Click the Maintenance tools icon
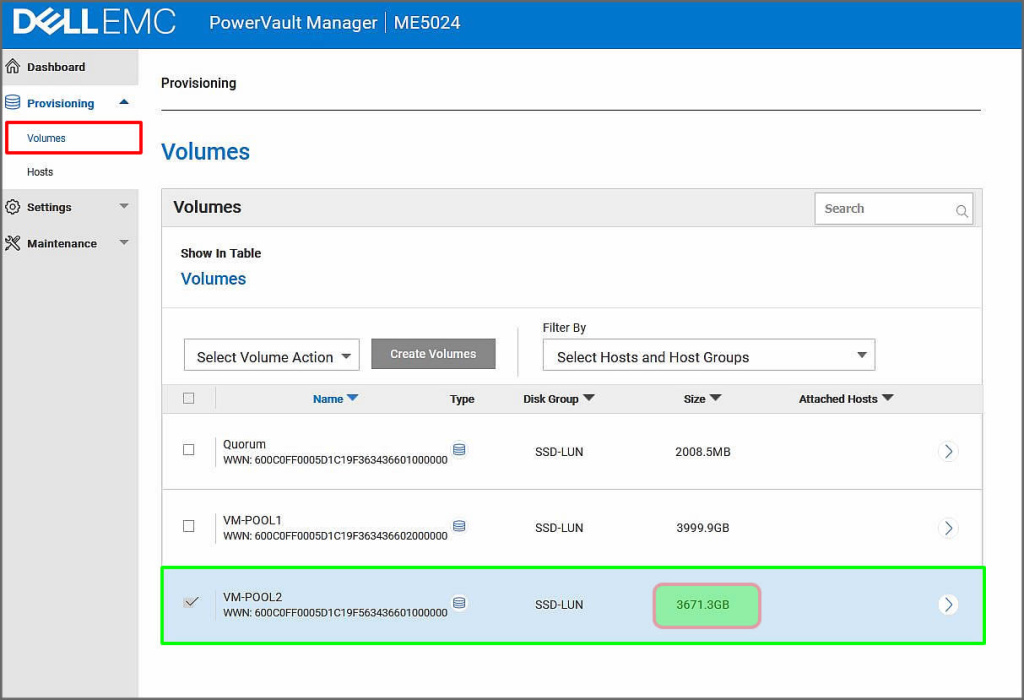The height and width of the screenshot is (700, 1024). 13,243
